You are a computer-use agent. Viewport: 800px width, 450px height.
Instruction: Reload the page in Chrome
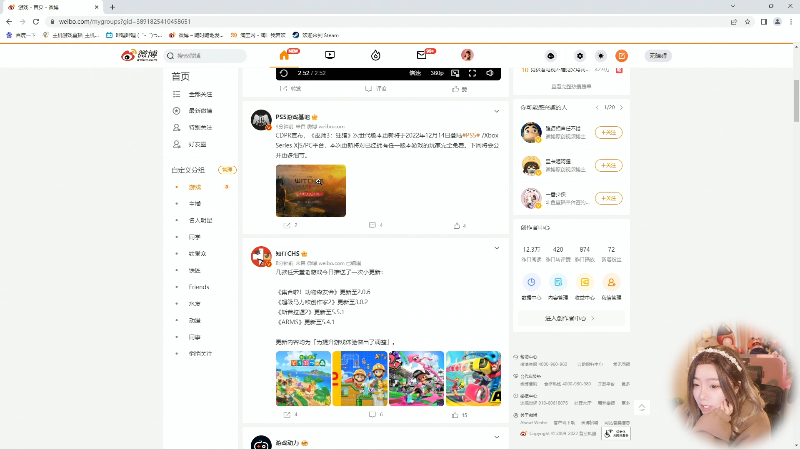tap(36, 21)
